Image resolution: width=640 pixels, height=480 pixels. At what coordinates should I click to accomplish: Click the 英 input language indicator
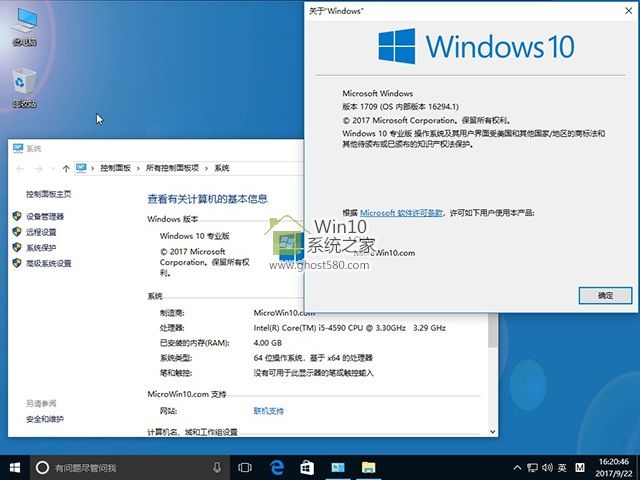click(562, 468)
